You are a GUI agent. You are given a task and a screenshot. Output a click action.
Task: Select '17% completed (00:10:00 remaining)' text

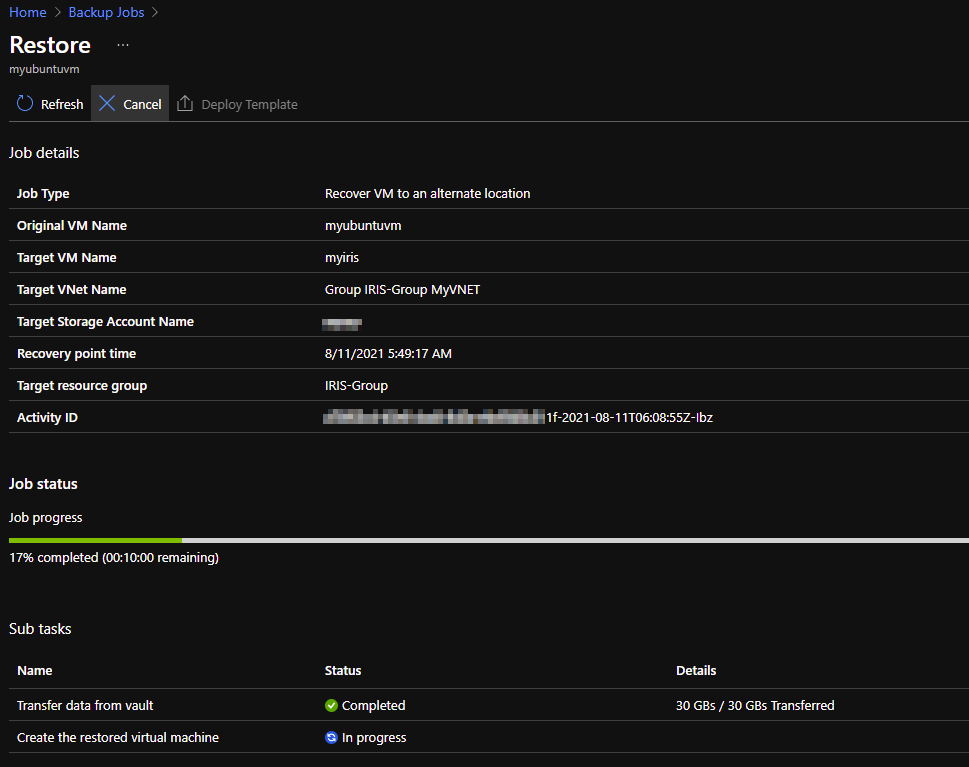coord(114,557)
